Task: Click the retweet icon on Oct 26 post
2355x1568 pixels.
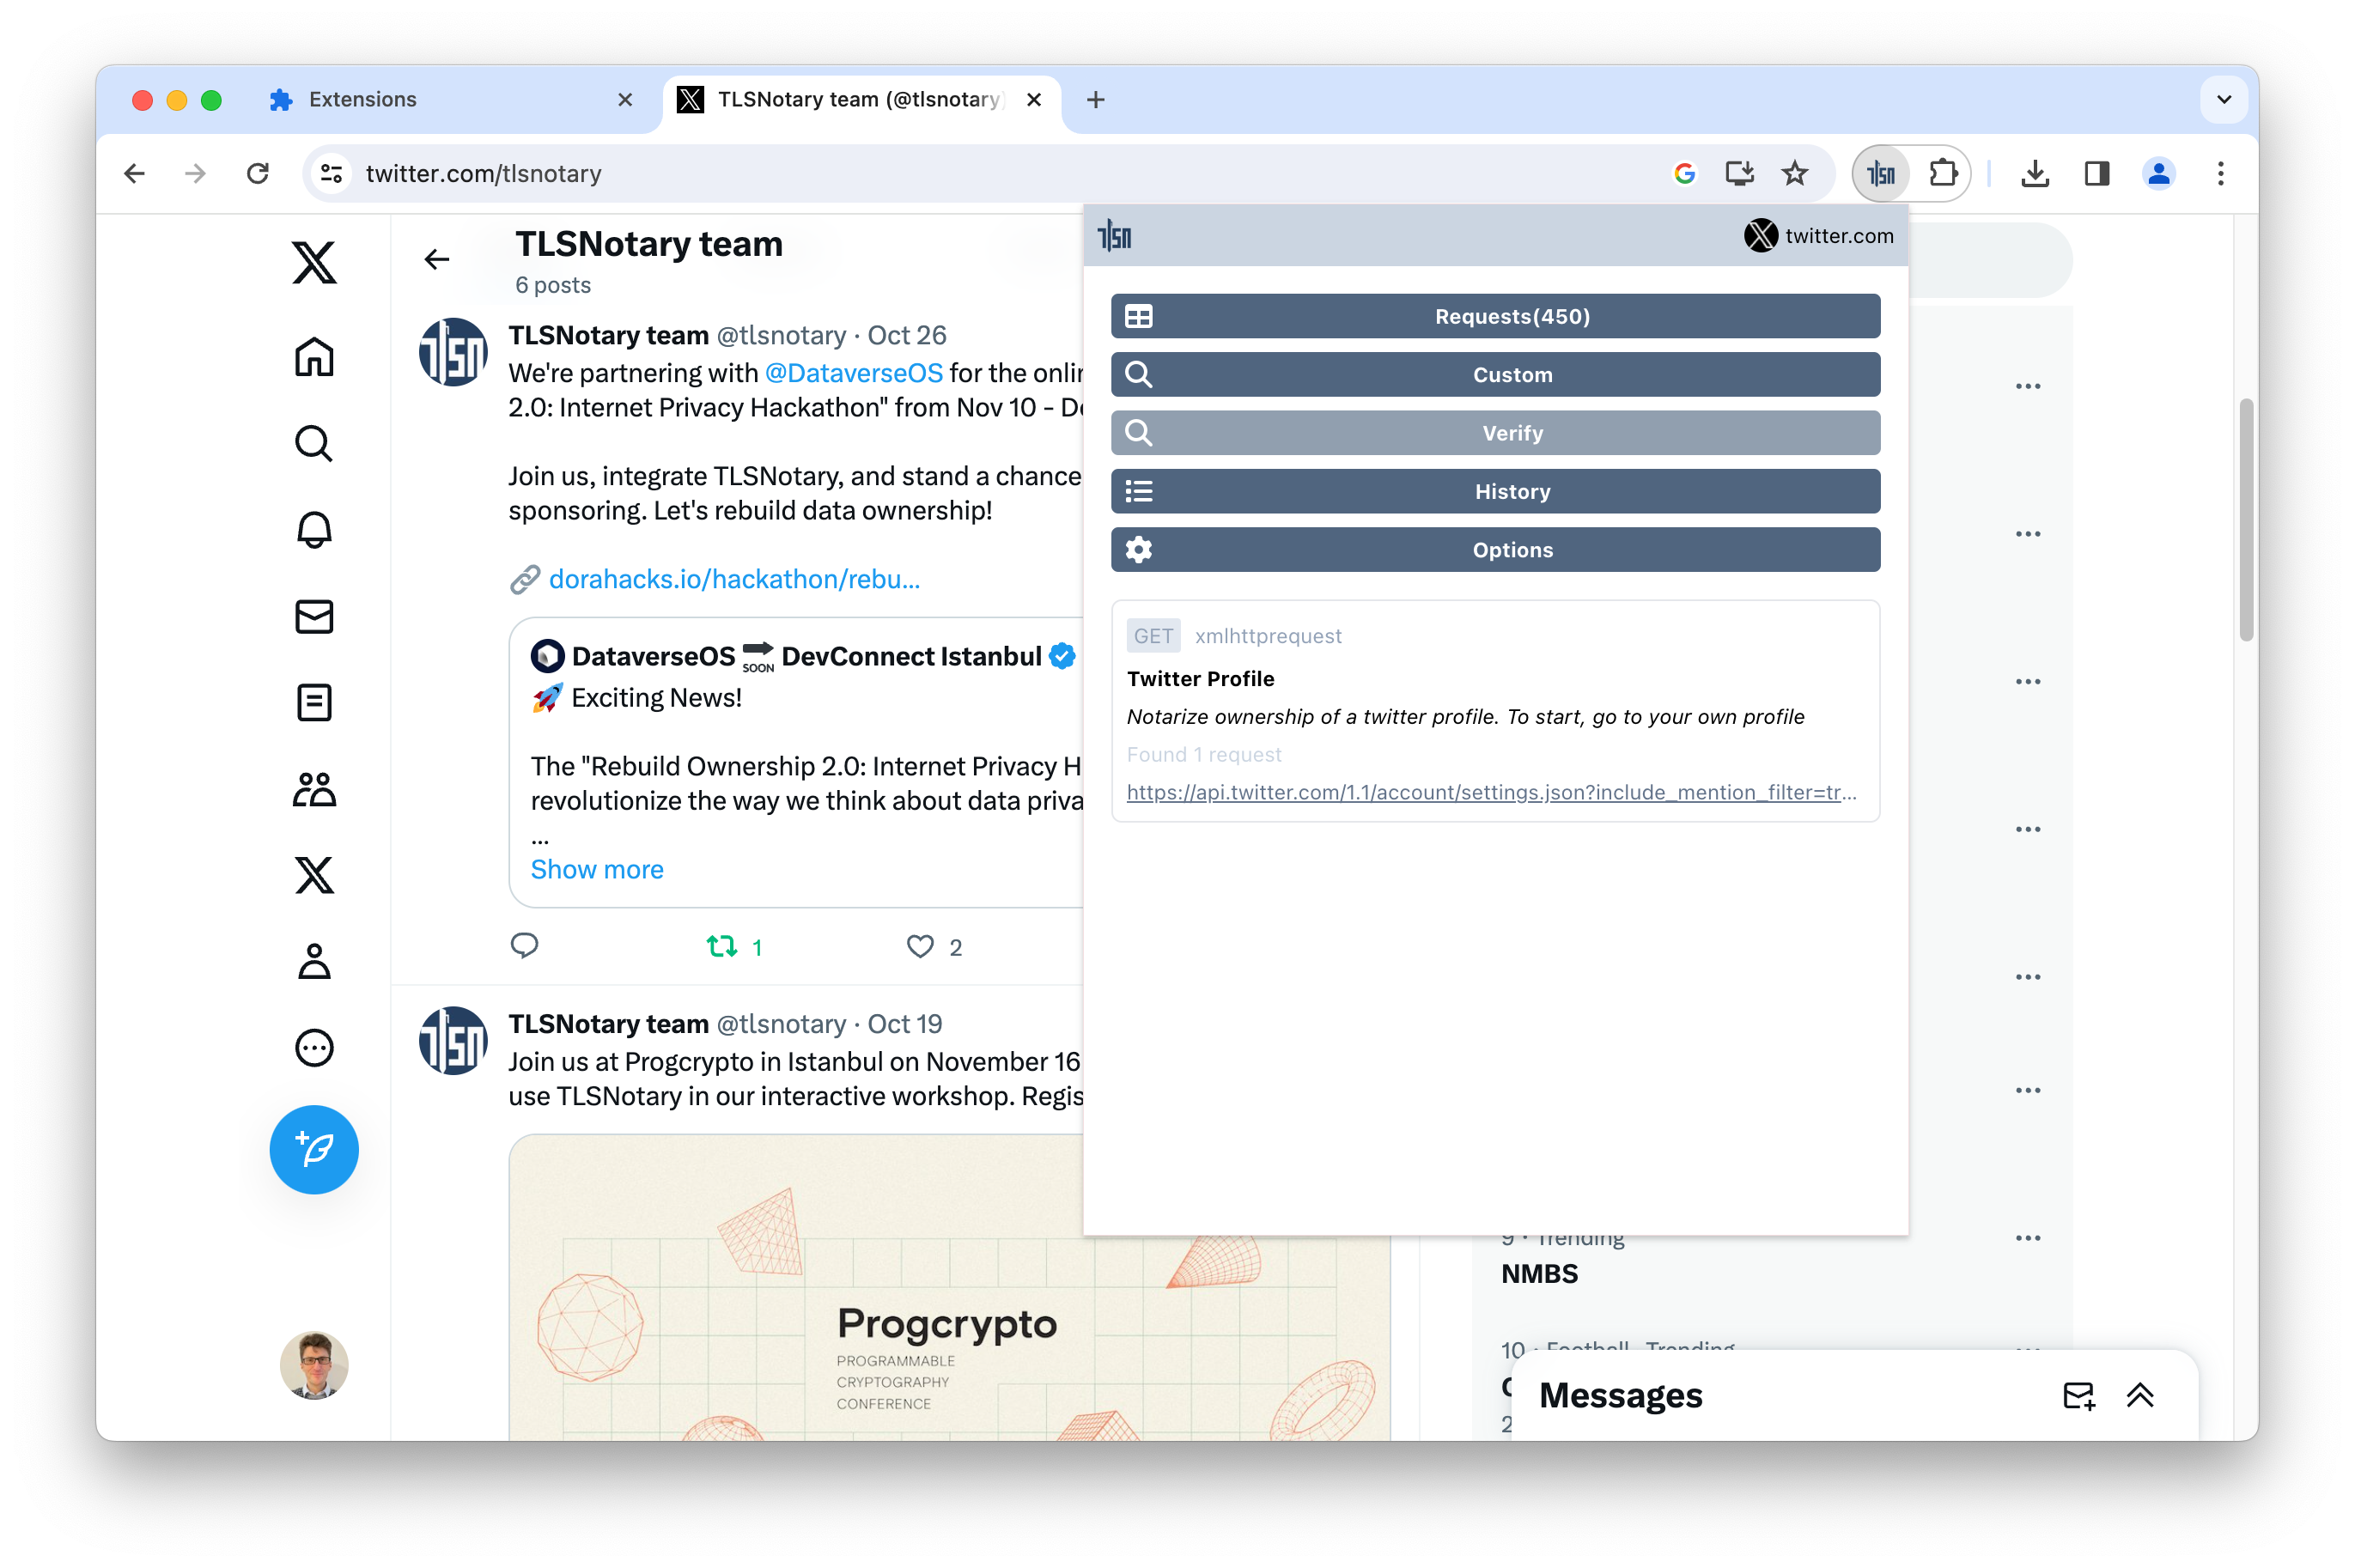Action: click(722, 946)
